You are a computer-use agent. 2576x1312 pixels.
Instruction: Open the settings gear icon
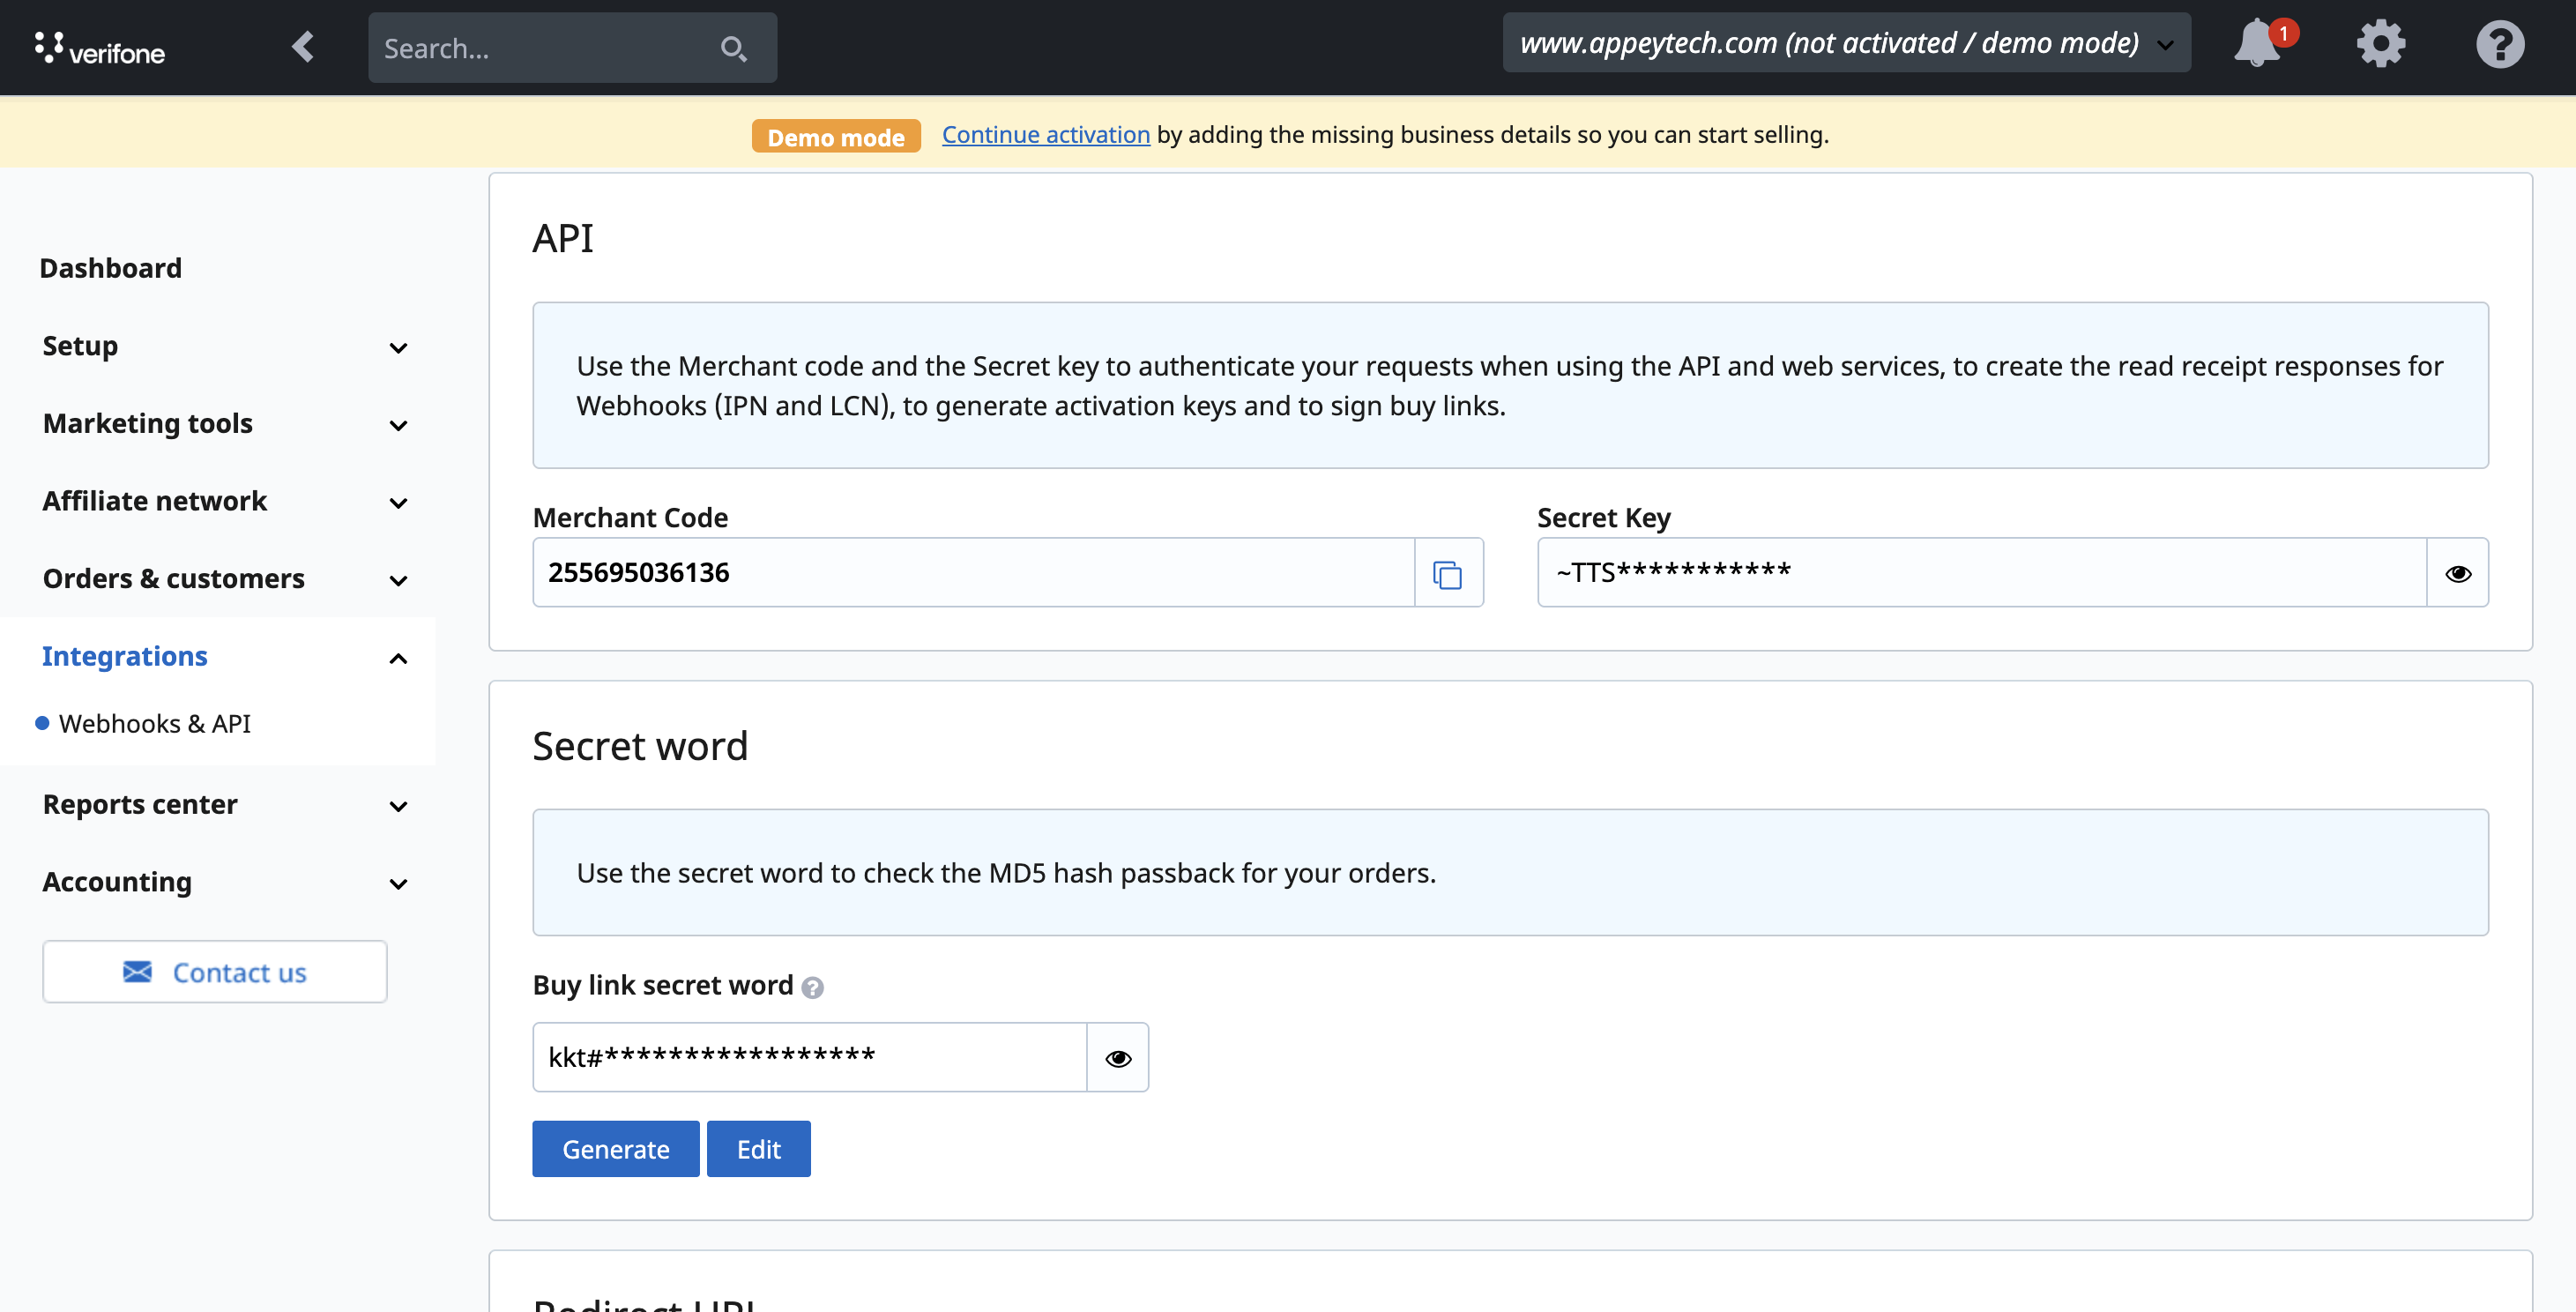[x=2380, y=44]
